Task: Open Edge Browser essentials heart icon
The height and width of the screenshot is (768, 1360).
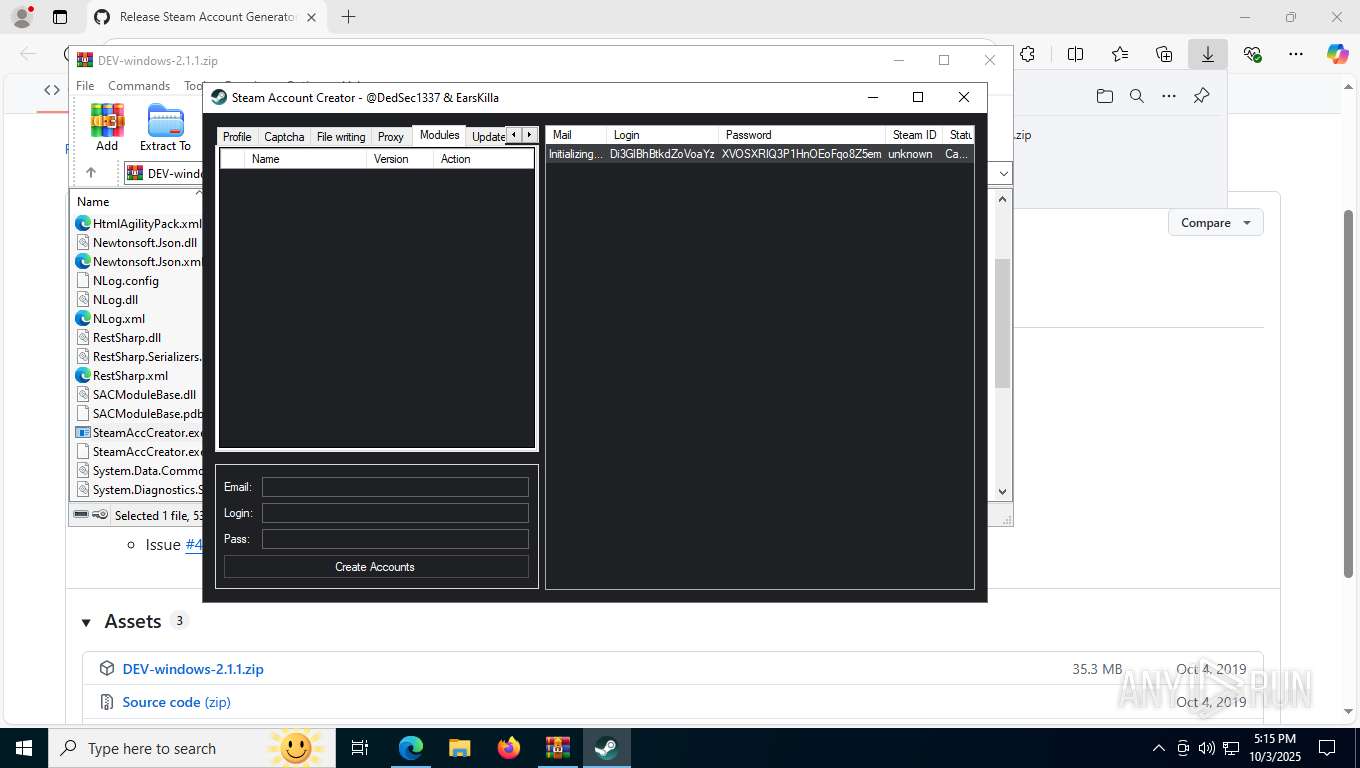Action: pyautogui.click(x=1252, y=55)
